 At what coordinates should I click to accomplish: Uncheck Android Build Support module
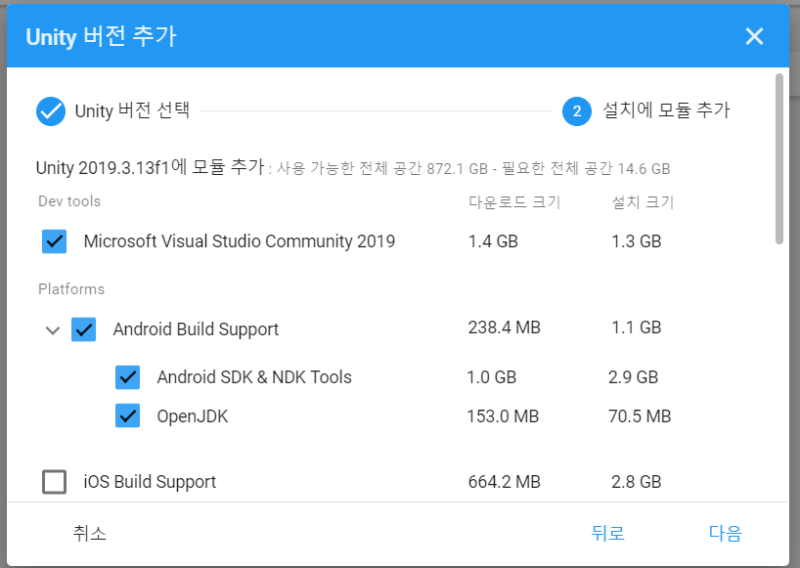coord(84,330)
